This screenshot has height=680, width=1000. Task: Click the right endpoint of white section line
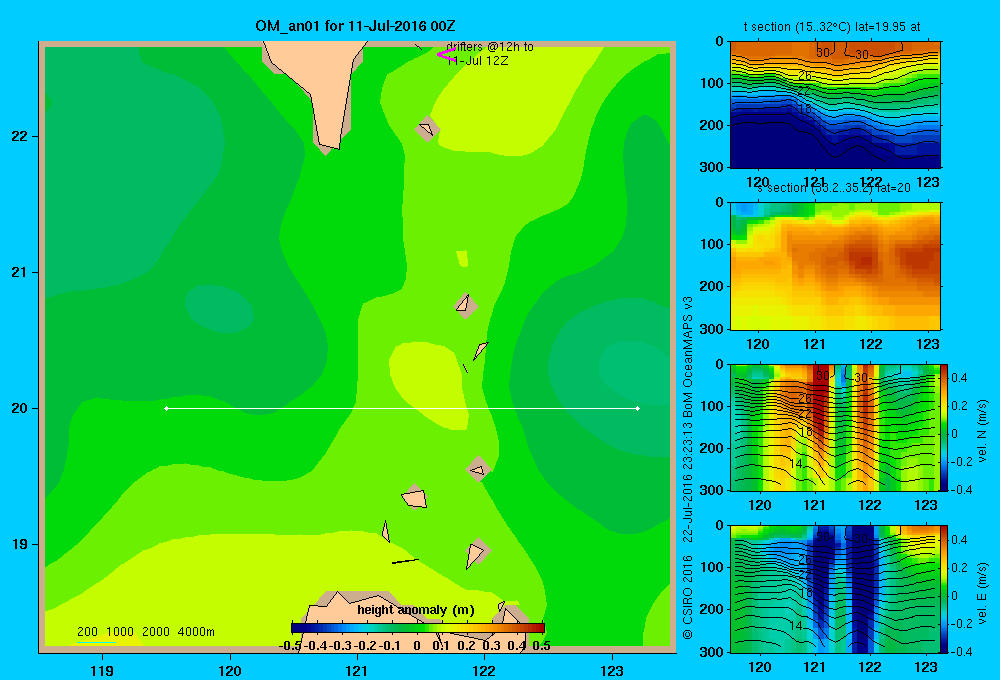pos(638,408)
